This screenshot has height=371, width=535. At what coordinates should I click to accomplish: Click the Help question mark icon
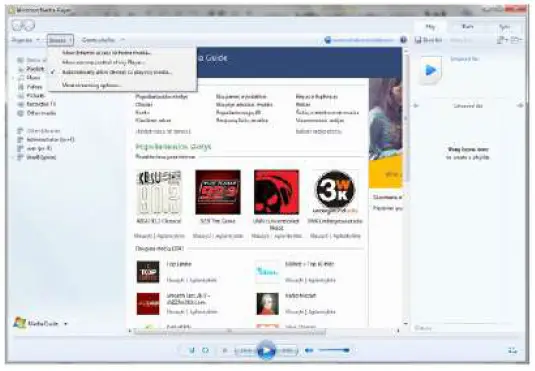click(403, 40)
